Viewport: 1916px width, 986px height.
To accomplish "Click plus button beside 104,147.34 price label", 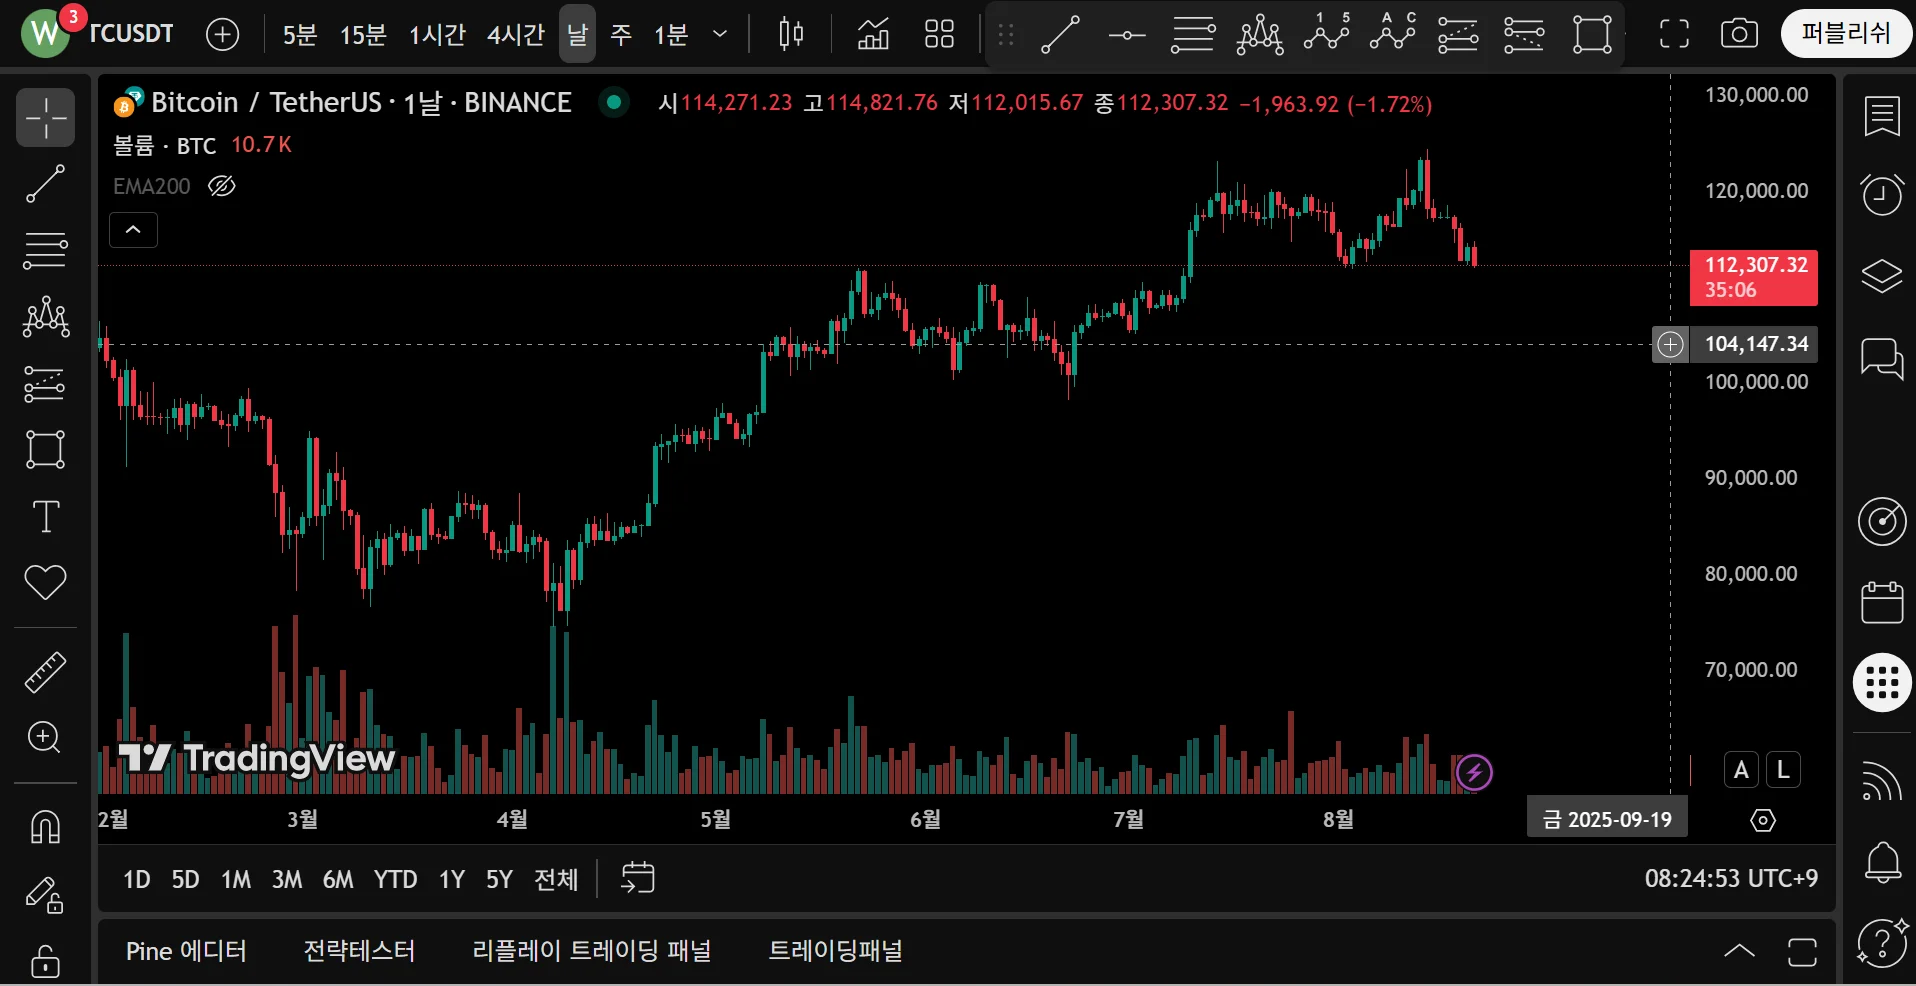I will tap(1670, 344).
